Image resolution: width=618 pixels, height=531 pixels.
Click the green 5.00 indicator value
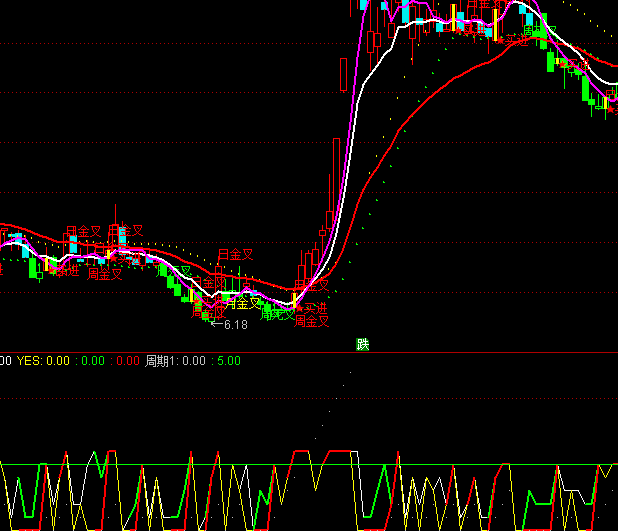pos(228,361)
